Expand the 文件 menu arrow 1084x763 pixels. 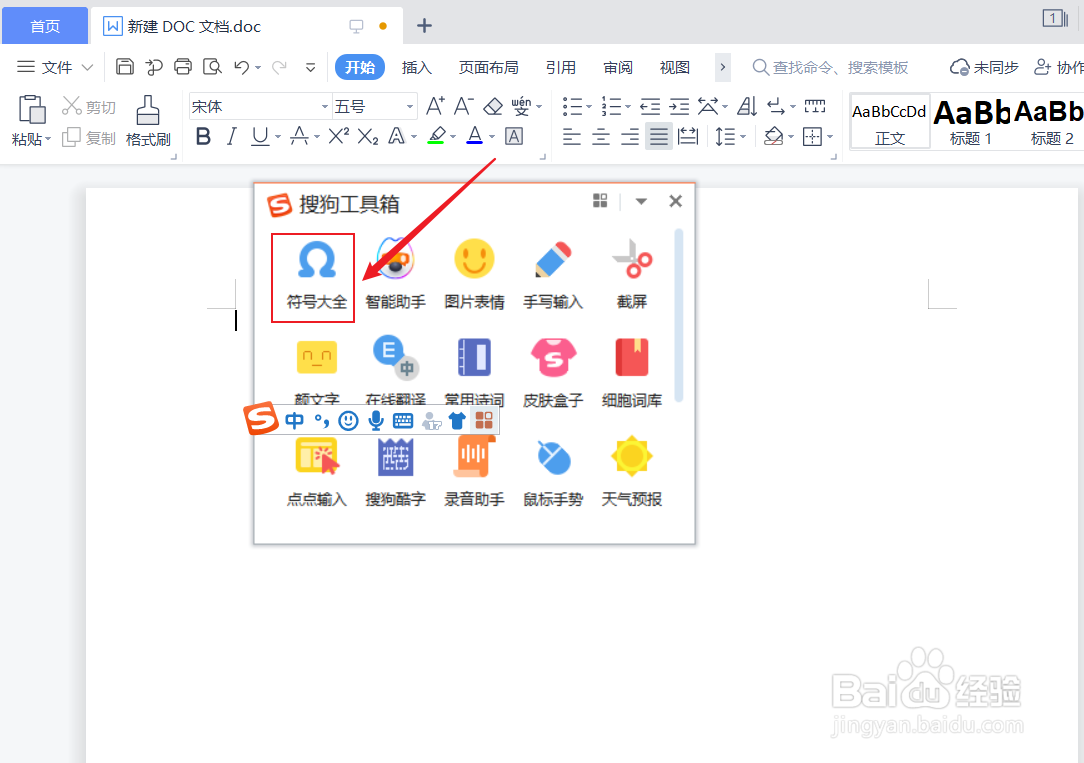[x=87, y=67]
